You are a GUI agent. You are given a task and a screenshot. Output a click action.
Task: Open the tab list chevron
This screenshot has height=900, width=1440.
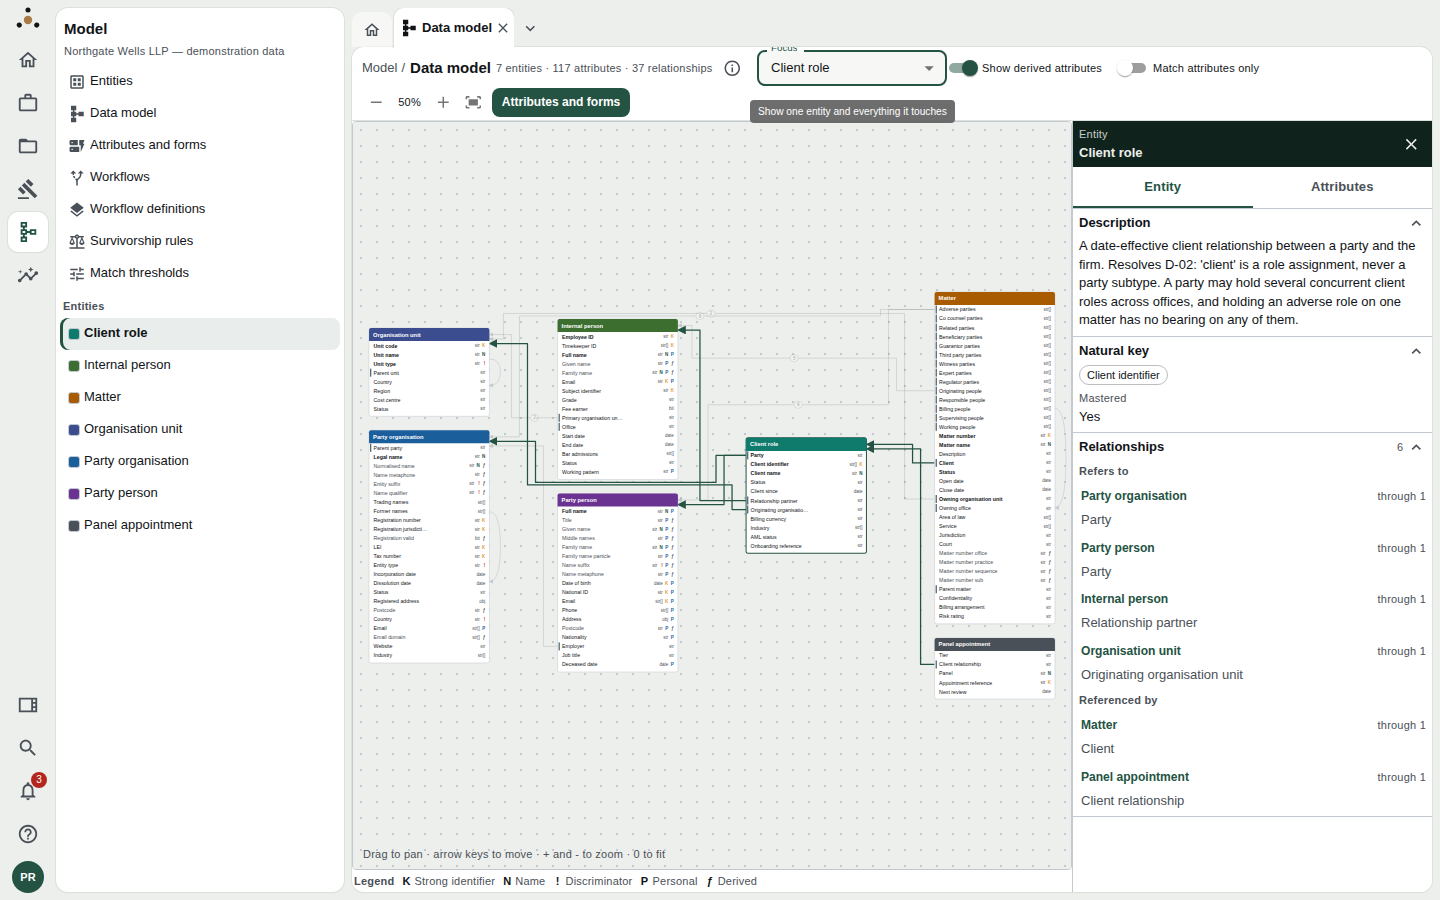pyautogui.click(x=531, y=28)
